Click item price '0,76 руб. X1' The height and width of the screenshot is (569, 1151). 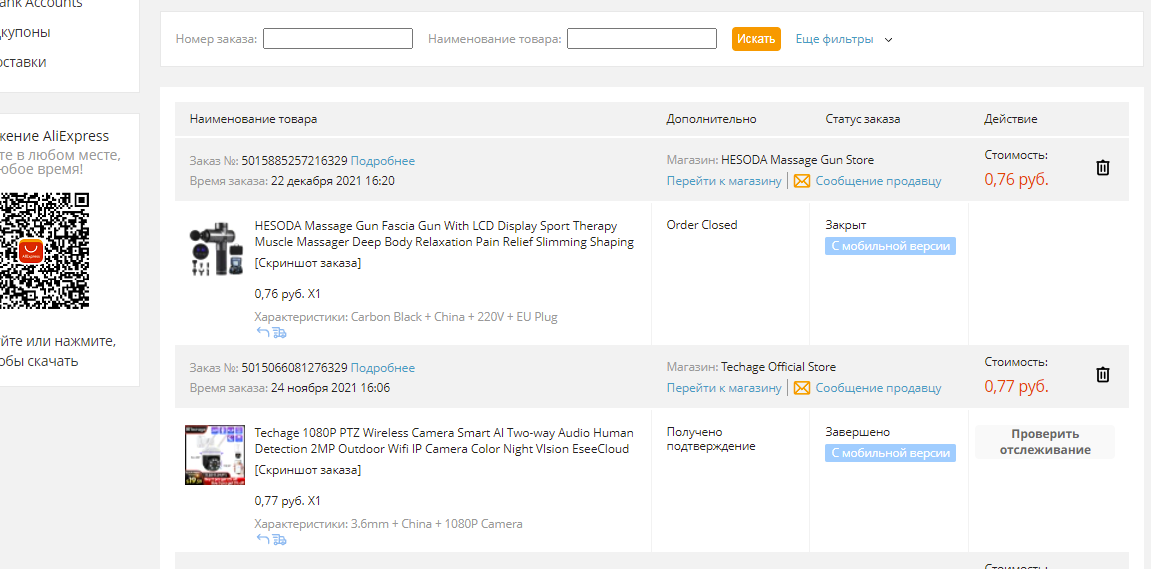click(288, 294)
